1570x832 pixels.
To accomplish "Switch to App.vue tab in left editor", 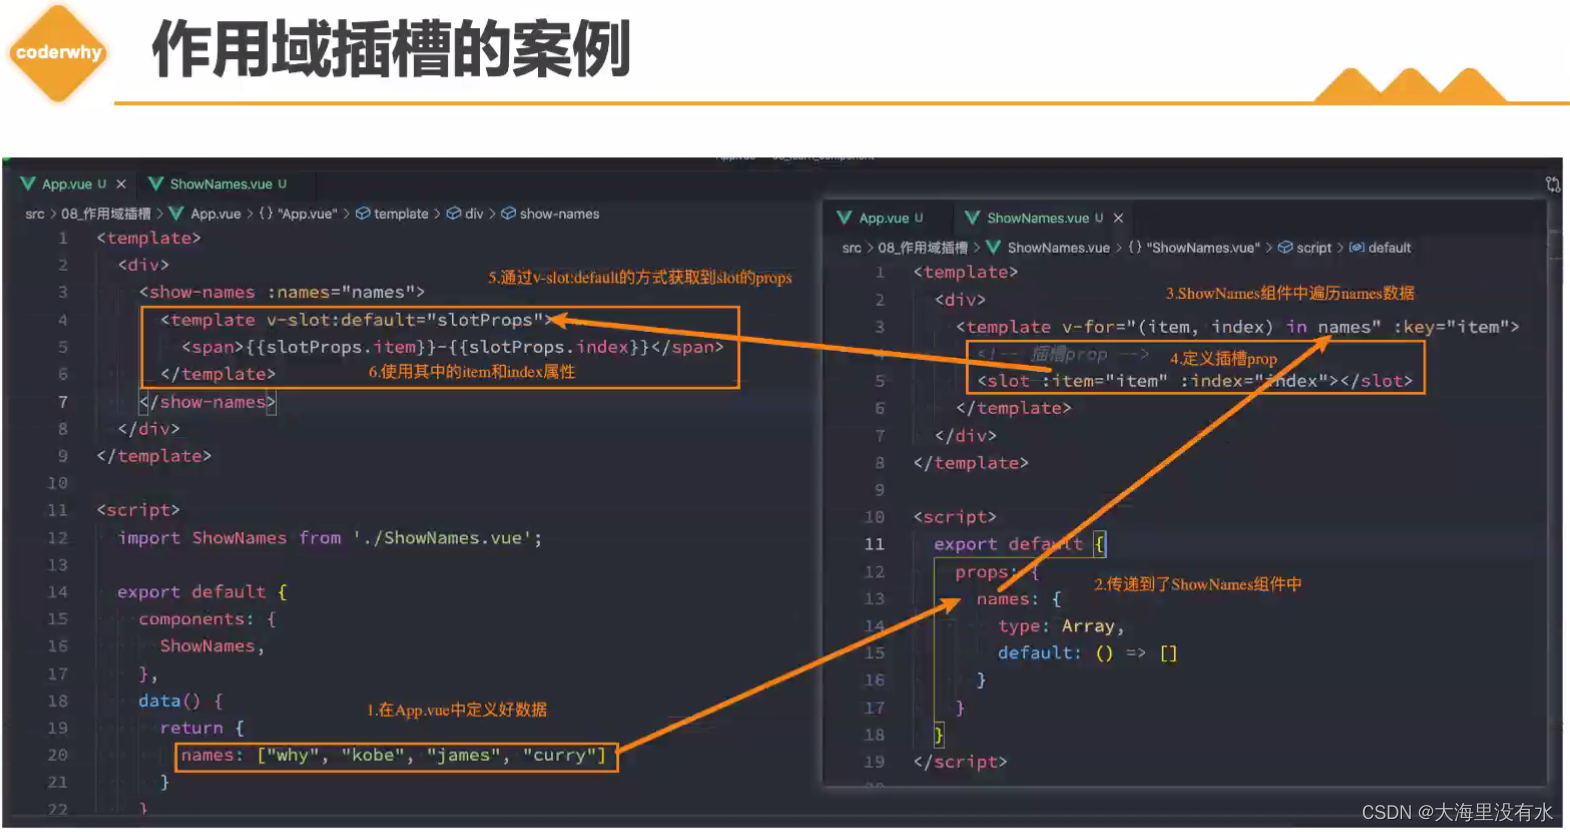I will click(66, 184).
